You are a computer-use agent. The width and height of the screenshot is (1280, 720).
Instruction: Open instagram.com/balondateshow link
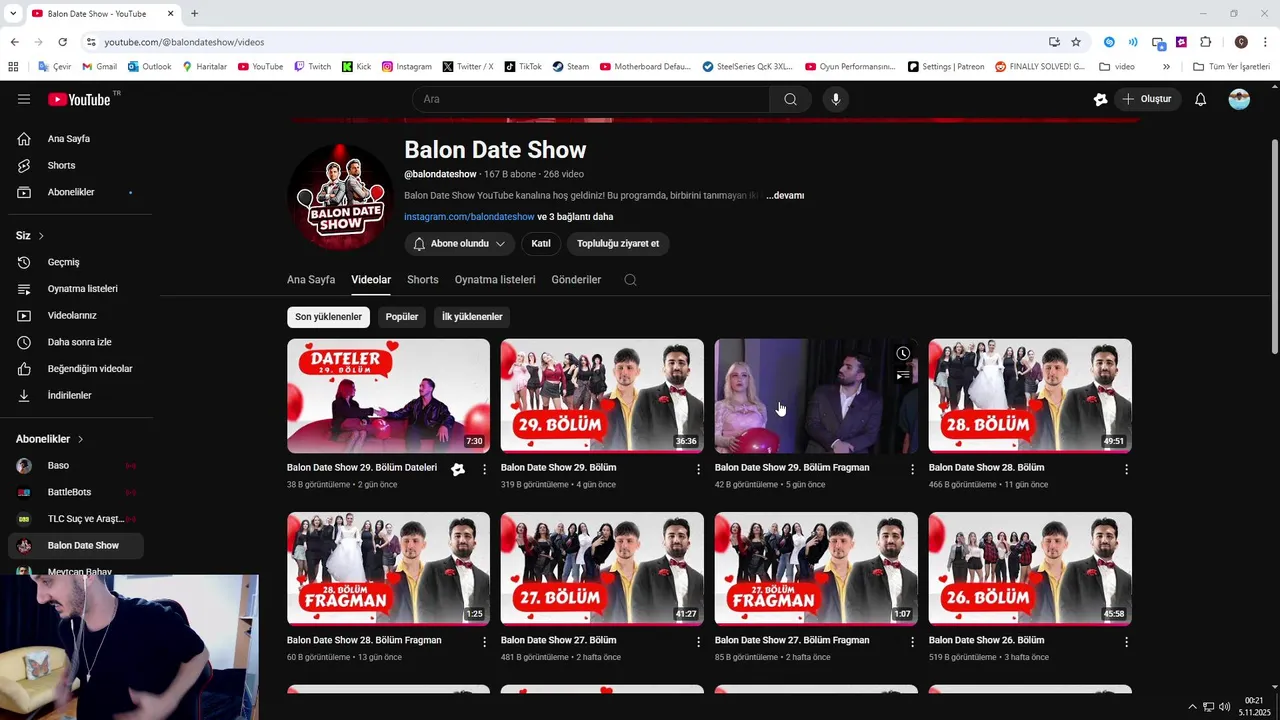pos(469,217)
